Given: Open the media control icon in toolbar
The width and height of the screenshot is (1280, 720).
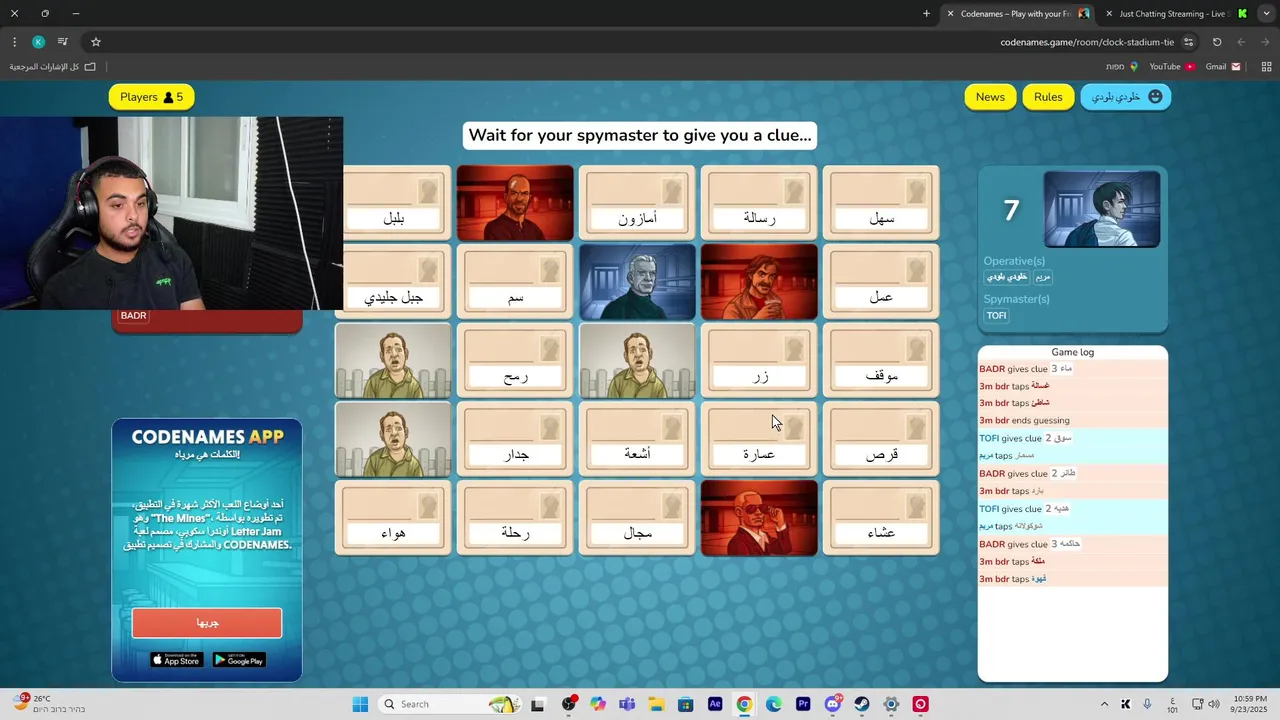Looking at the screenshot, I should [x=62, y=42].
